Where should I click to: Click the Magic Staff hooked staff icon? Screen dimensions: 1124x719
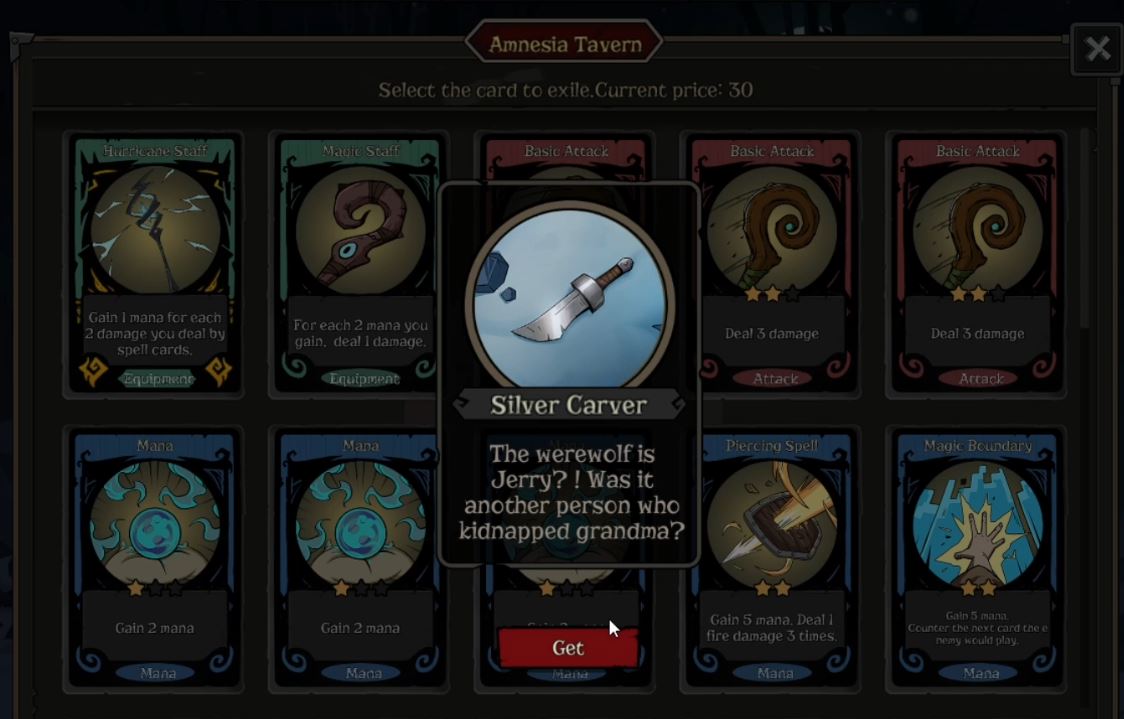pyautogui.click(x=361, y=231)
